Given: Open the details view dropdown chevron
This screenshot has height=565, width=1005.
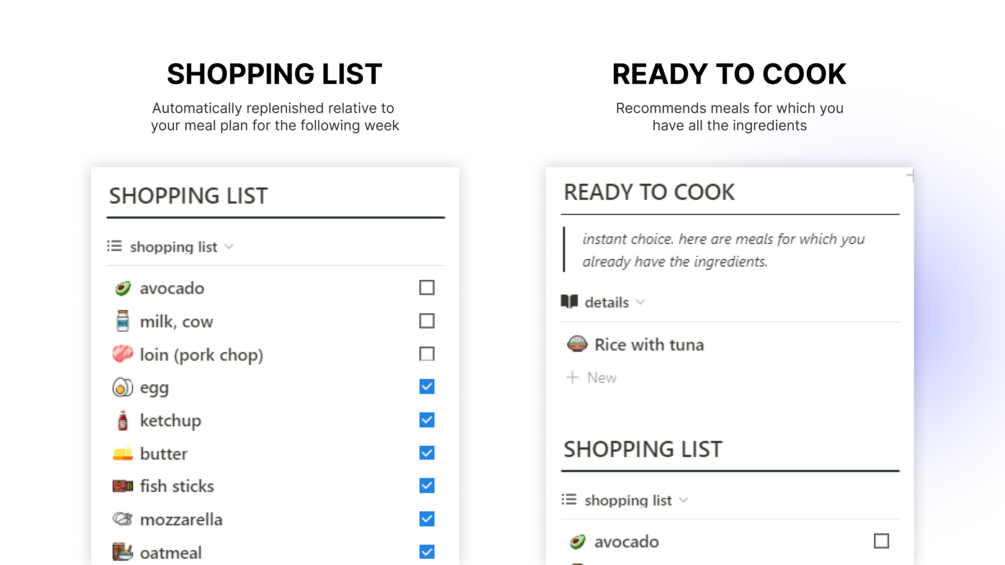Looking at the screenshot, I should tap(640, 302).
